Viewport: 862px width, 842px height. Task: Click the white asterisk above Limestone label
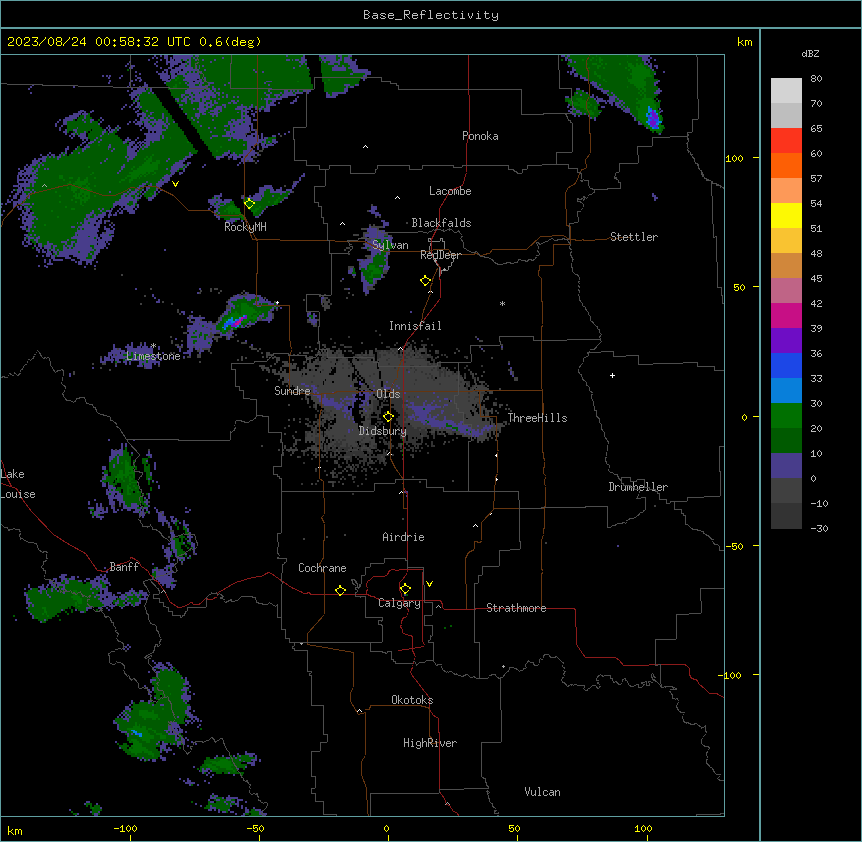153,346
